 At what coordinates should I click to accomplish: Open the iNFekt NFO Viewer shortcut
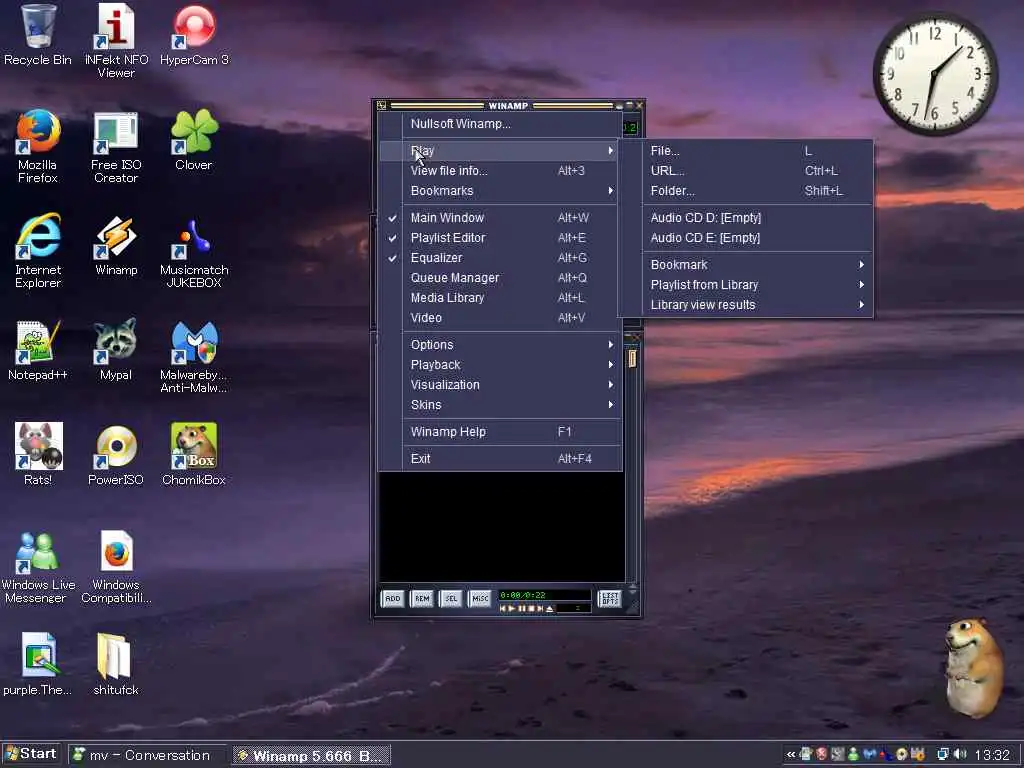tap(116, 40)
